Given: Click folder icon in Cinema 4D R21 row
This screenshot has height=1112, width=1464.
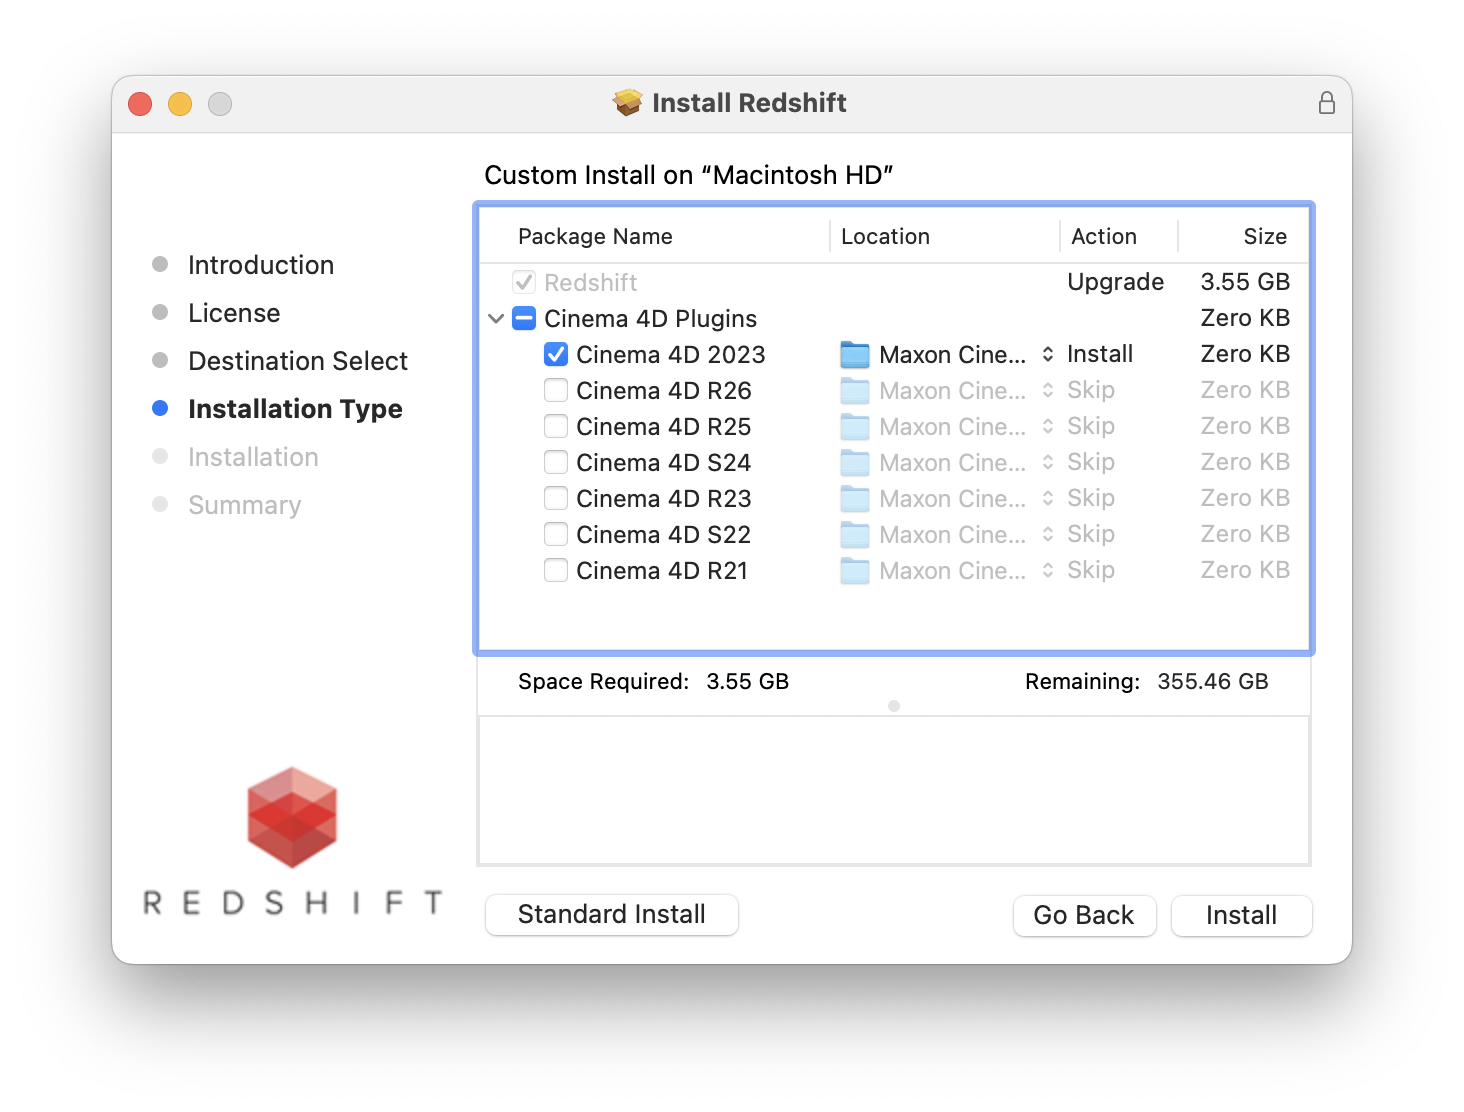Looking at the screenshot, I should (x=855, y=571).
